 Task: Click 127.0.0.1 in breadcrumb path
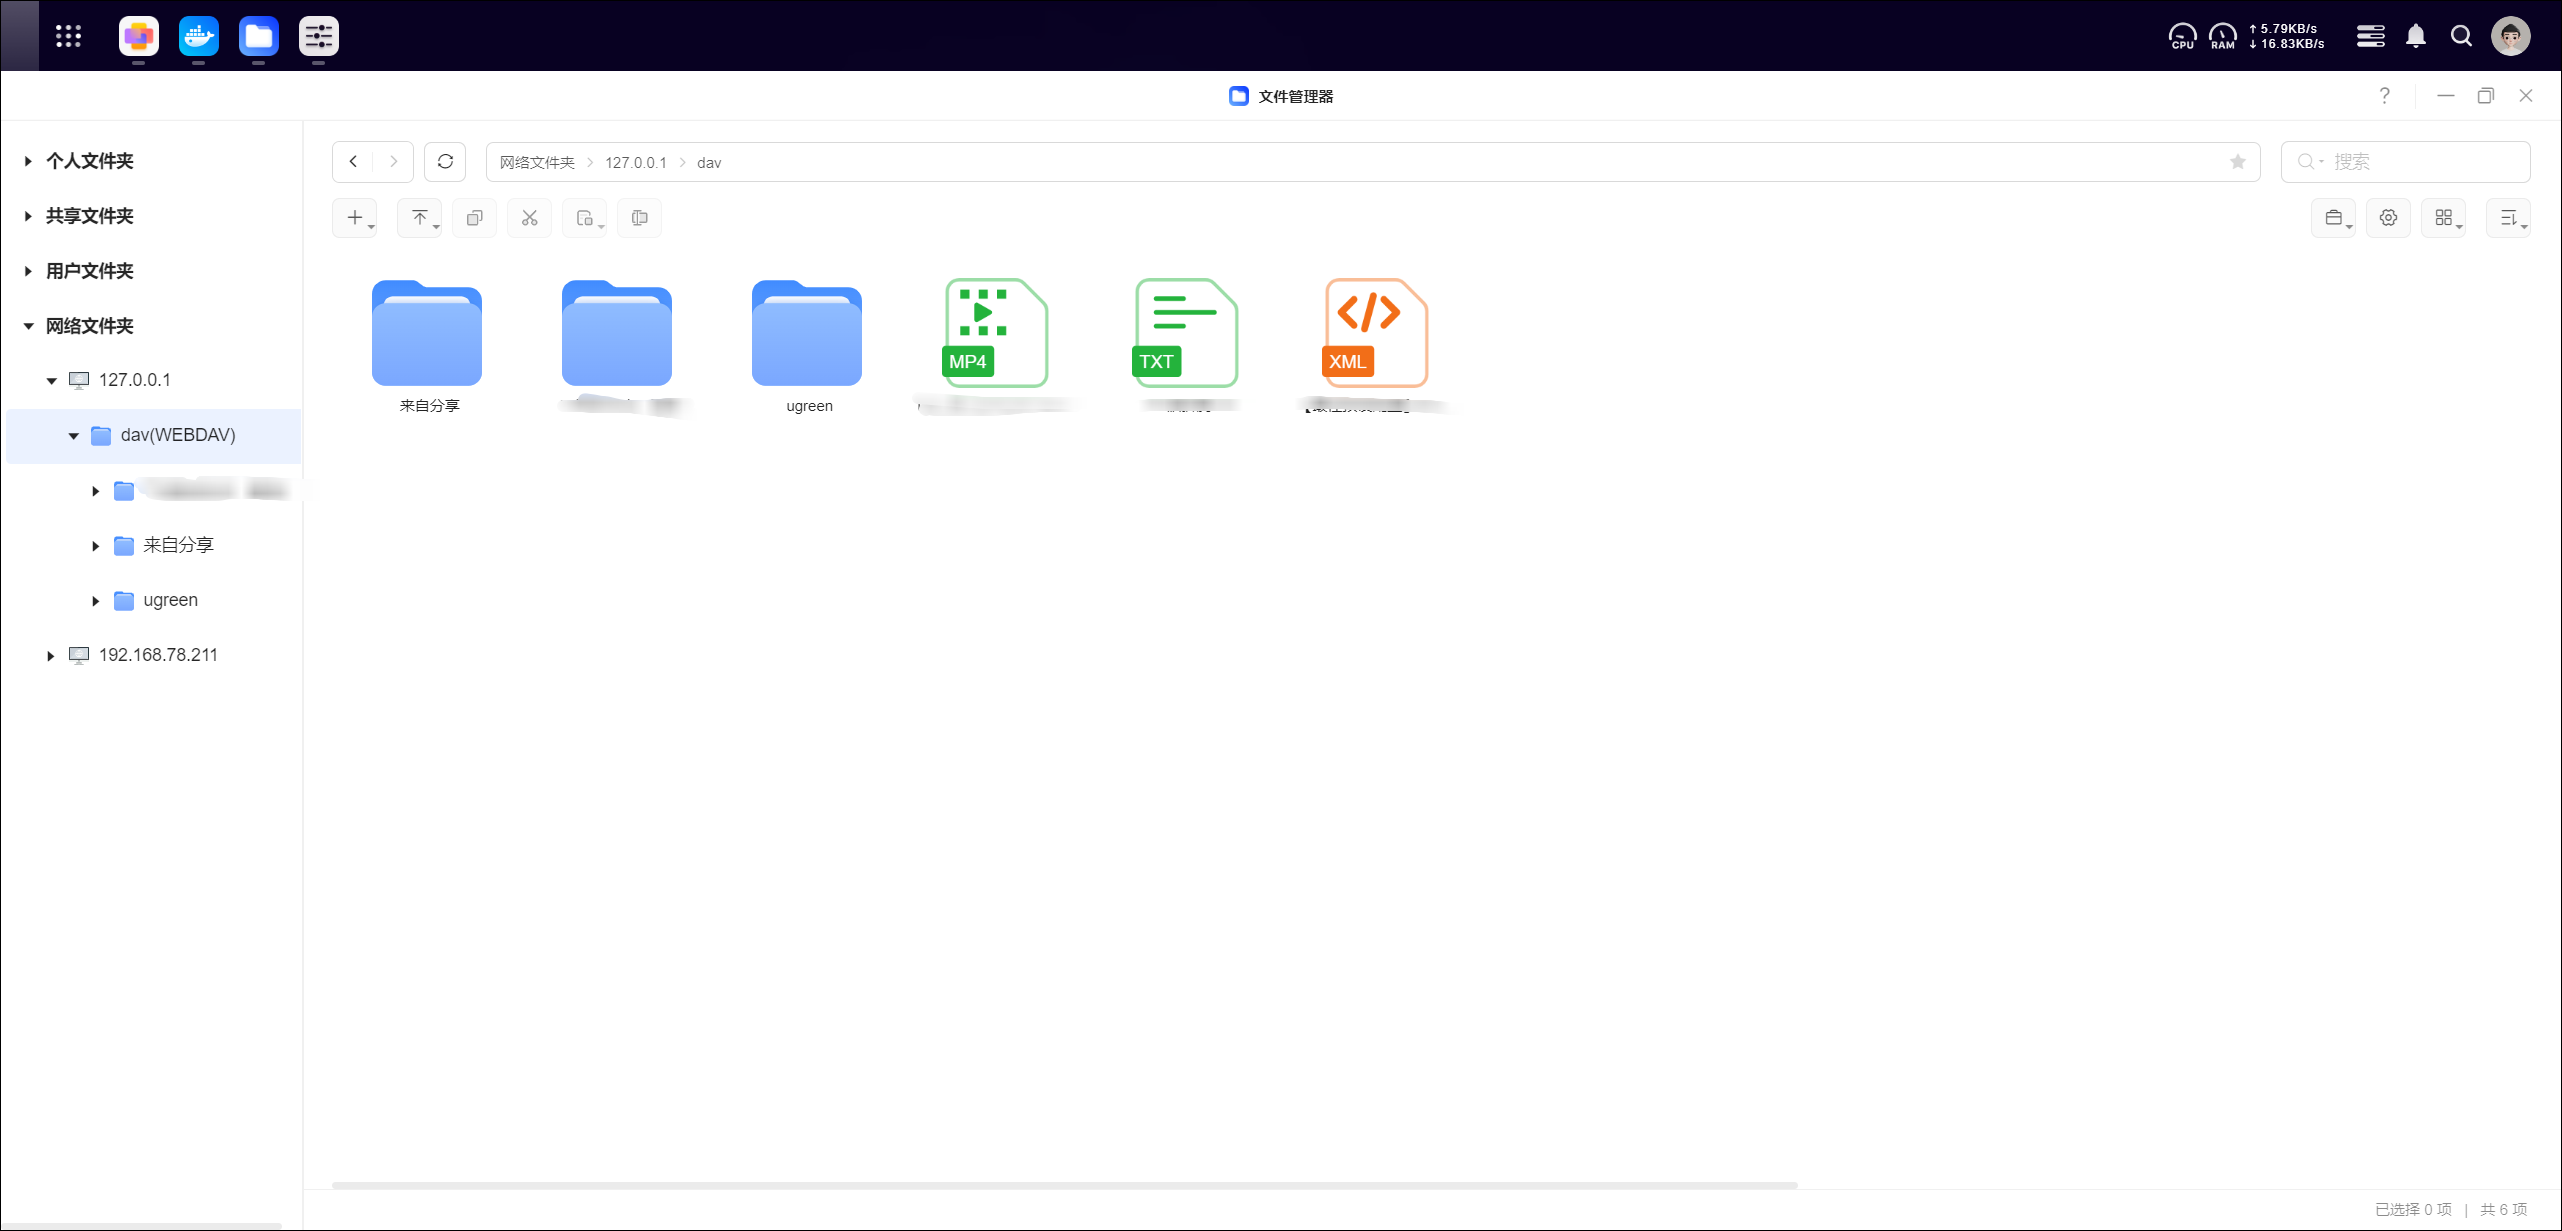(635, 163)
